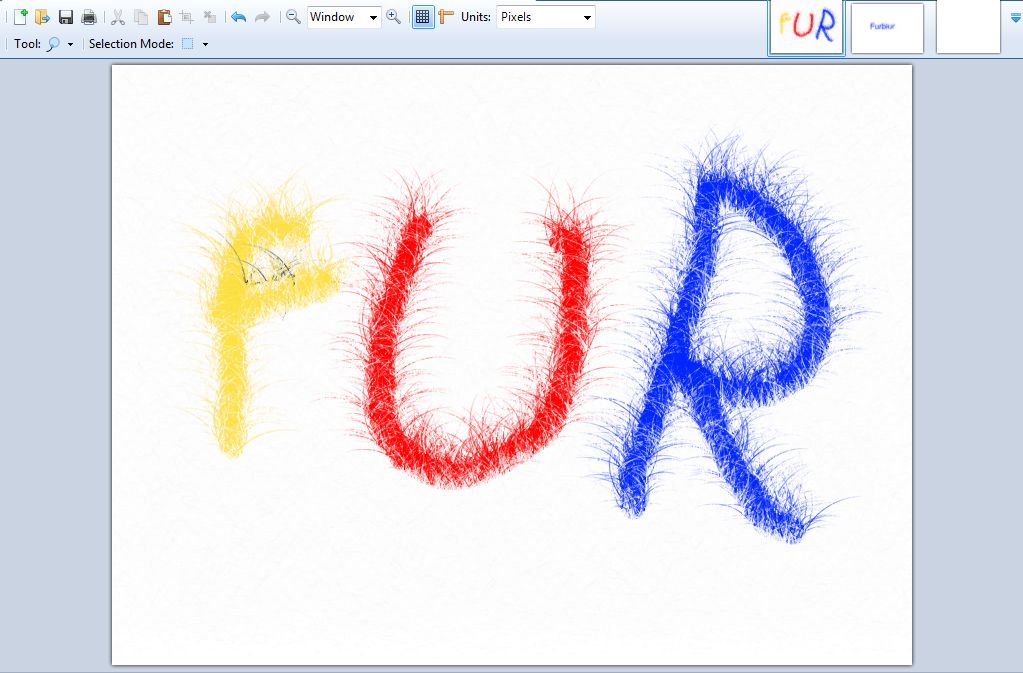Image resolution: width=1023 pixels, height=673 pixels.
Task: Toggle the pixel grid display
Action: point(423,17)
